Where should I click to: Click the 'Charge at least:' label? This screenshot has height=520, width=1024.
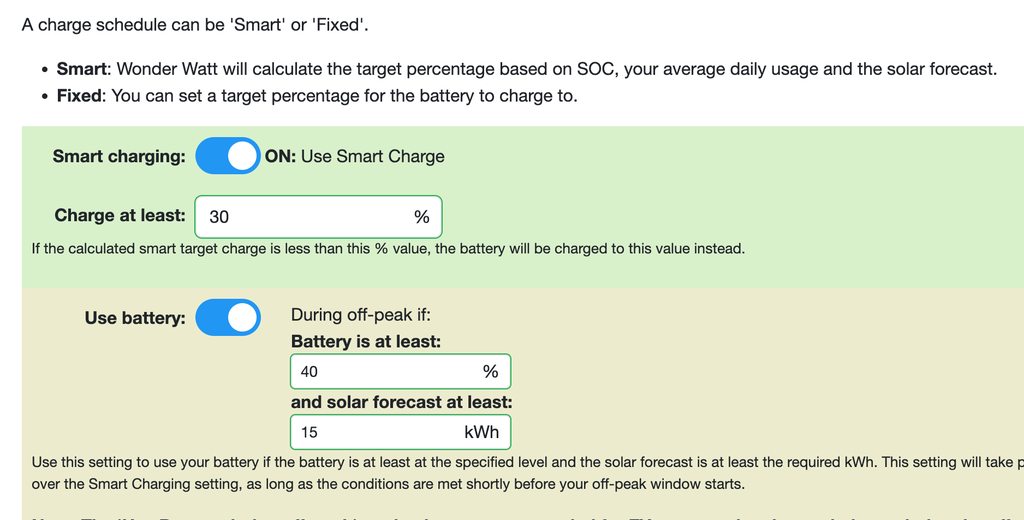click(120, 215)
